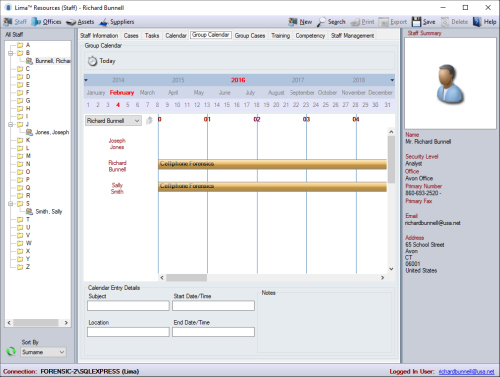
Task: Open the Sort By Surname dropdown
Action: tap(43, 352)
